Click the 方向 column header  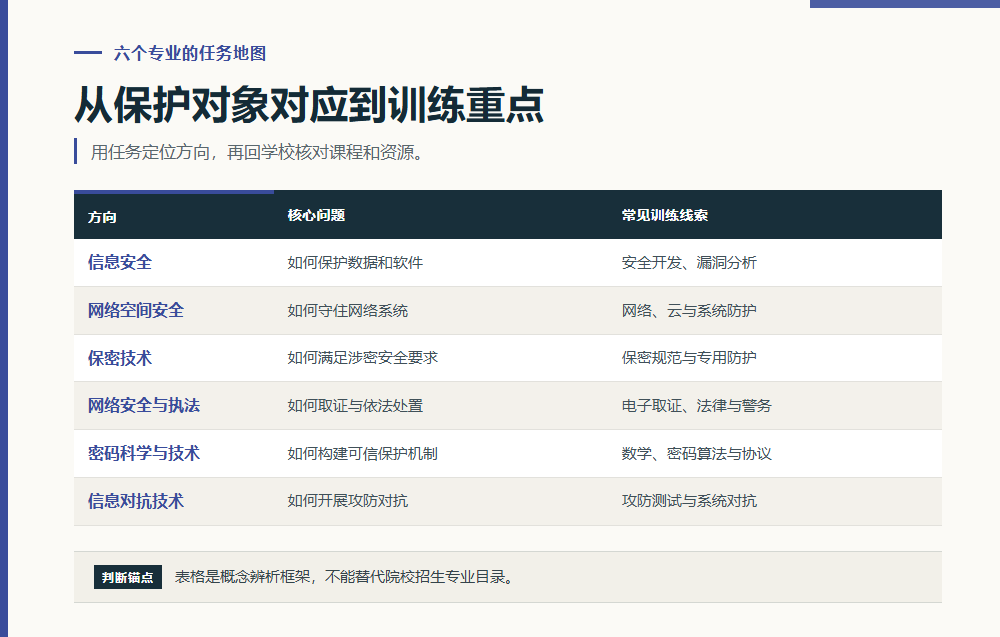click(102, 217)
